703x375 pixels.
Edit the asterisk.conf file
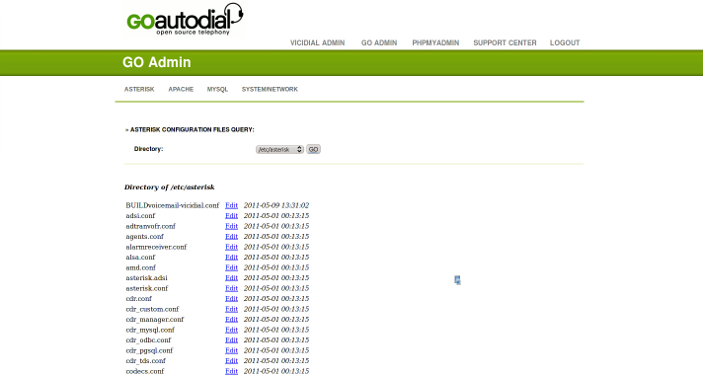231,288
